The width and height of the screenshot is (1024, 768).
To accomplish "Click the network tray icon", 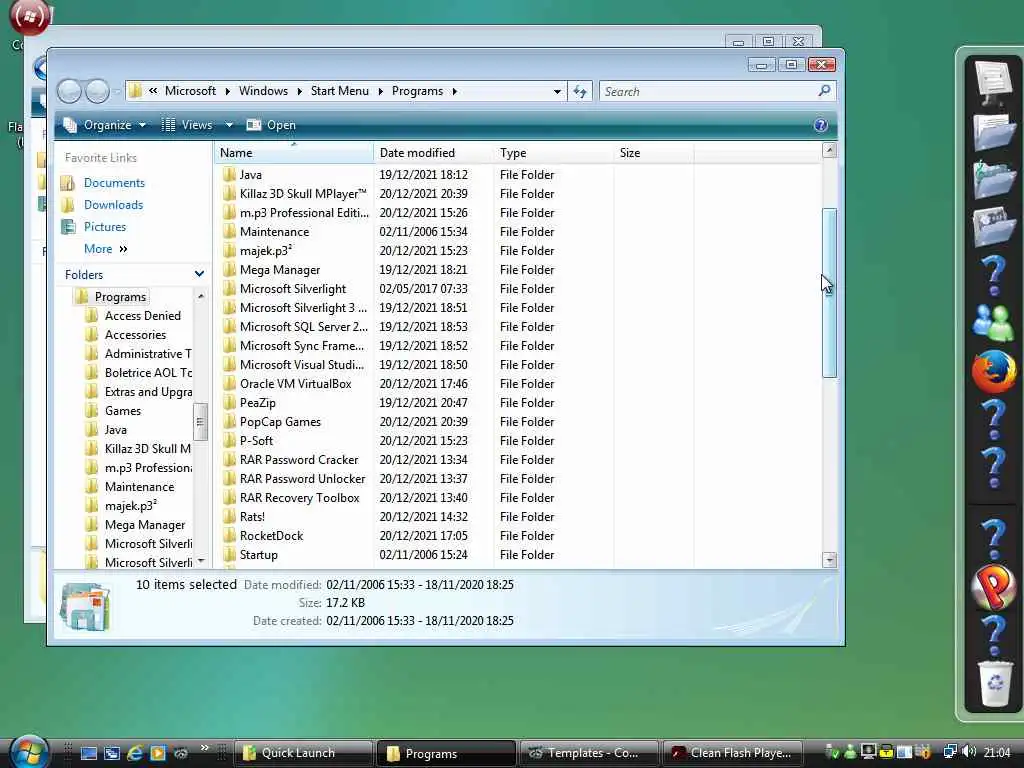I will point(951,752).
